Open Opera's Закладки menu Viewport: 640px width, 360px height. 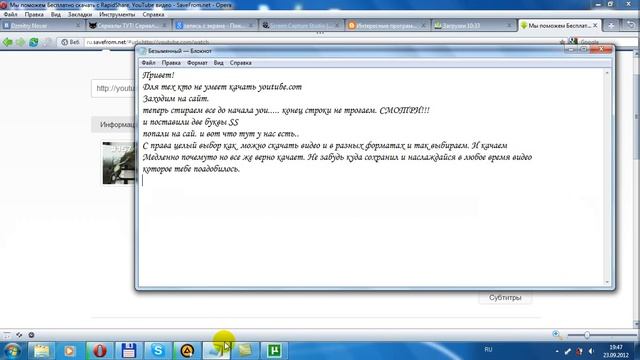80,14
